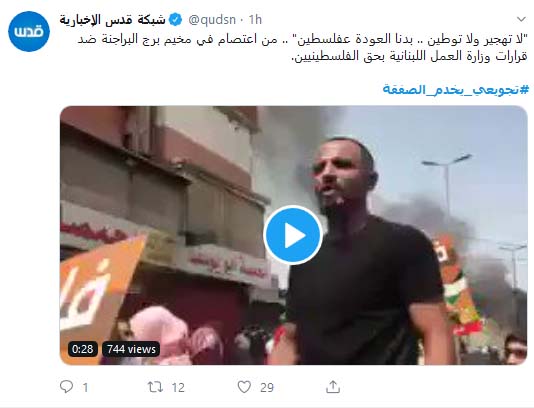534x408 pixels.
Task: Play the embedded video
Action: click(x=293, y=235)
